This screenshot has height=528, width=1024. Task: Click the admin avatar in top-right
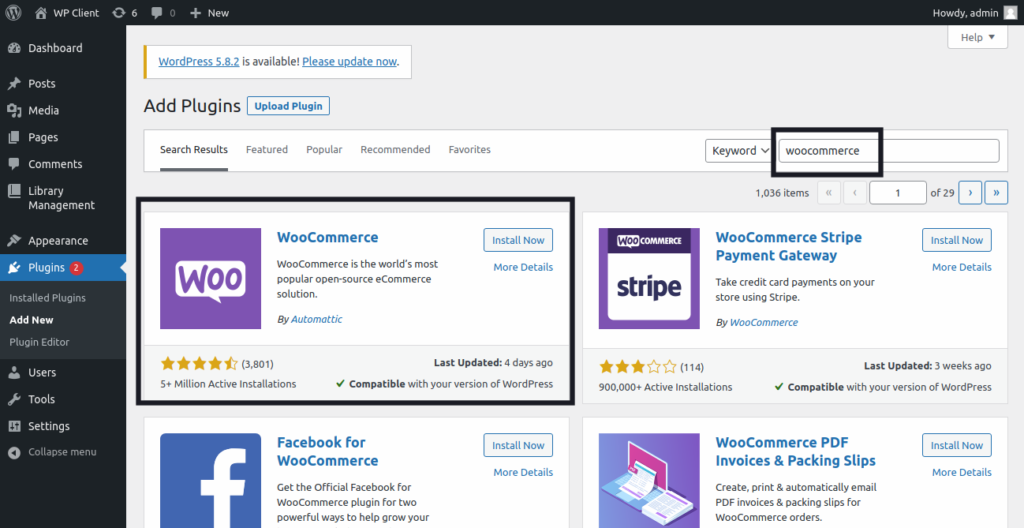[1010, 12]
